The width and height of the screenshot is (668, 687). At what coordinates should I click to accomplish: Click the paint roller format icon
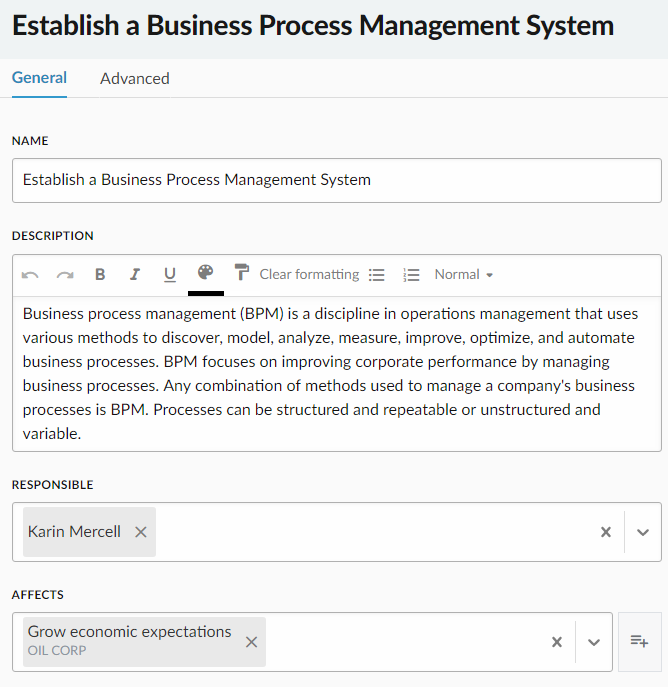click(242, 273)
